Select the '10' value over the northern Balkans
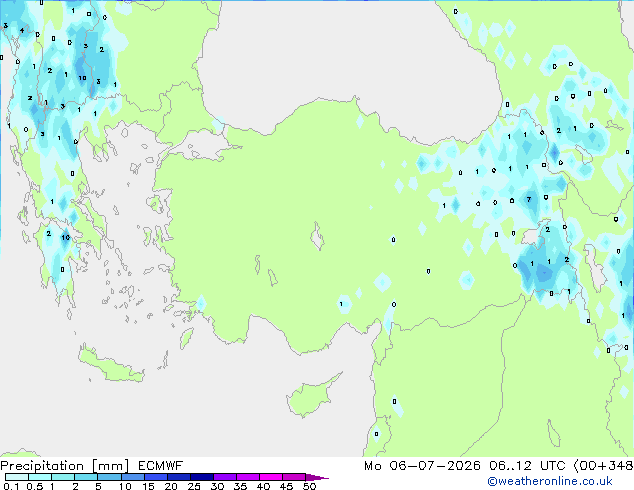 (x=82, y=78)
